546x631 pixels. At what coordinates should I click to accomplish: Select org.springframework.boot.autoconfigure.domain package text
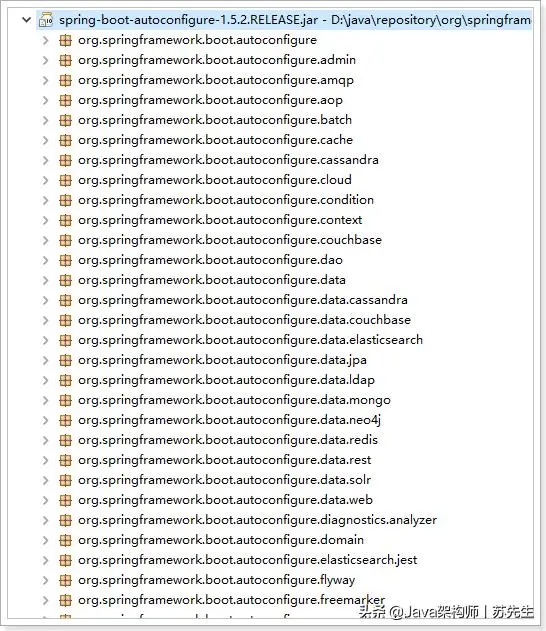click(221, 540)
